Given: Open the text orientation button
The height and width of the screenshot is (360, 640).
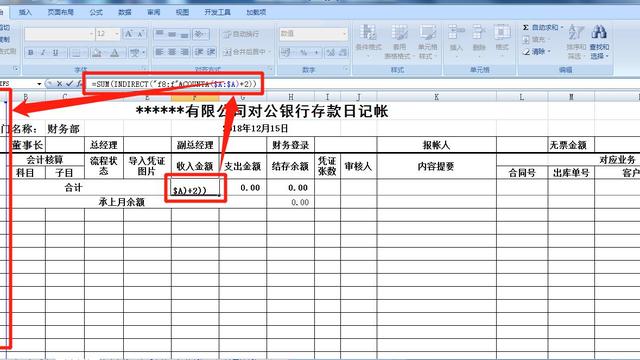Looking at the screenshot, I should [x=200, y=34].
